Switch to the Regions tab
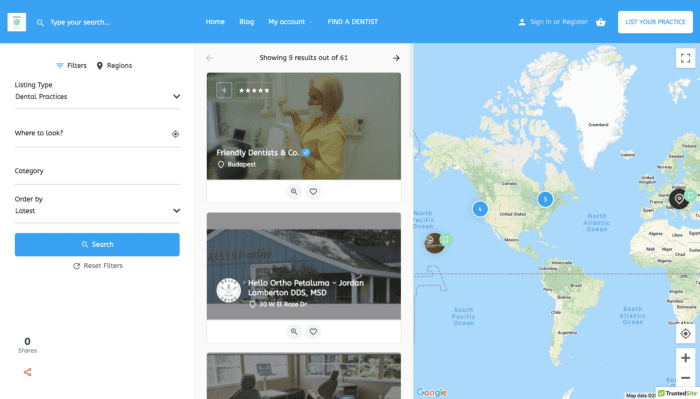 pyautogui.click(x=114, y=66)
